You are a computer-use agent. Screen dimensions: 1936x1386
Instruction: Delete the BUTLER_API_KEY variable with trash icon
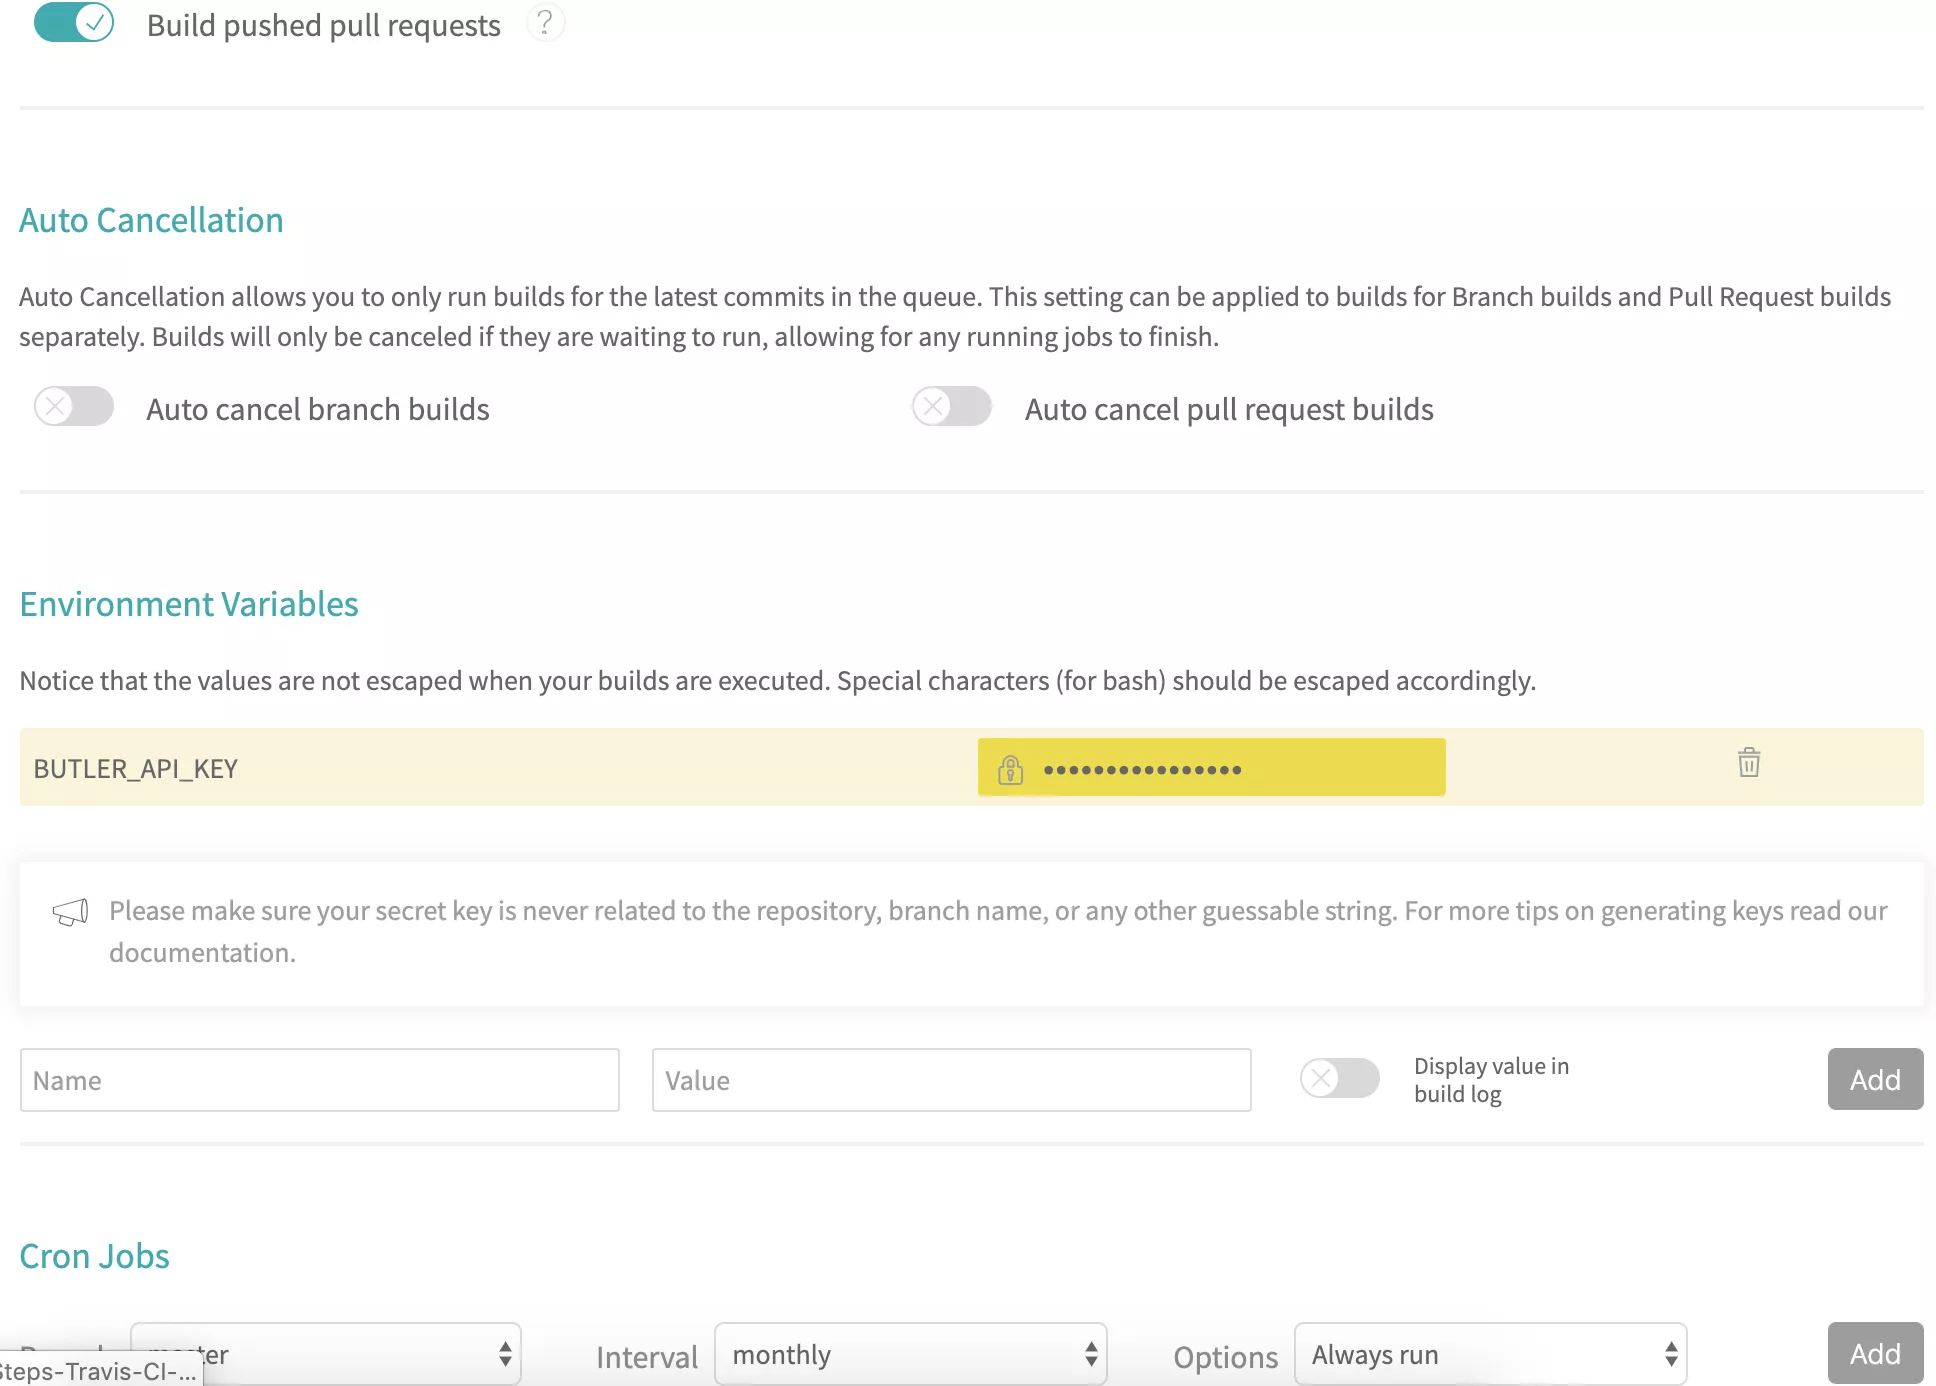(1748, 763)
